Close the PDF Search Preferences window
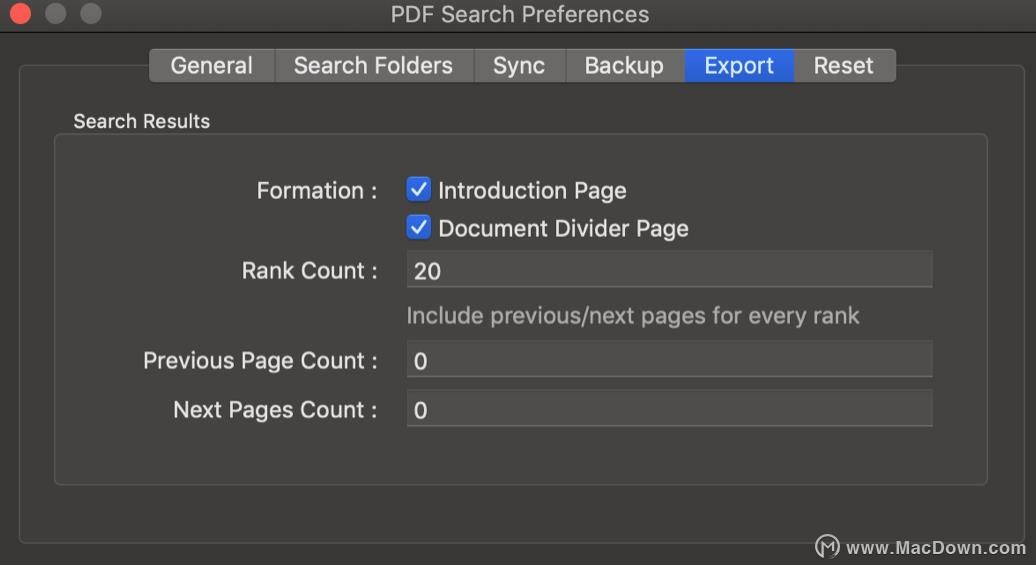Viewport: 1036px width, 565px height. point(20,13)
